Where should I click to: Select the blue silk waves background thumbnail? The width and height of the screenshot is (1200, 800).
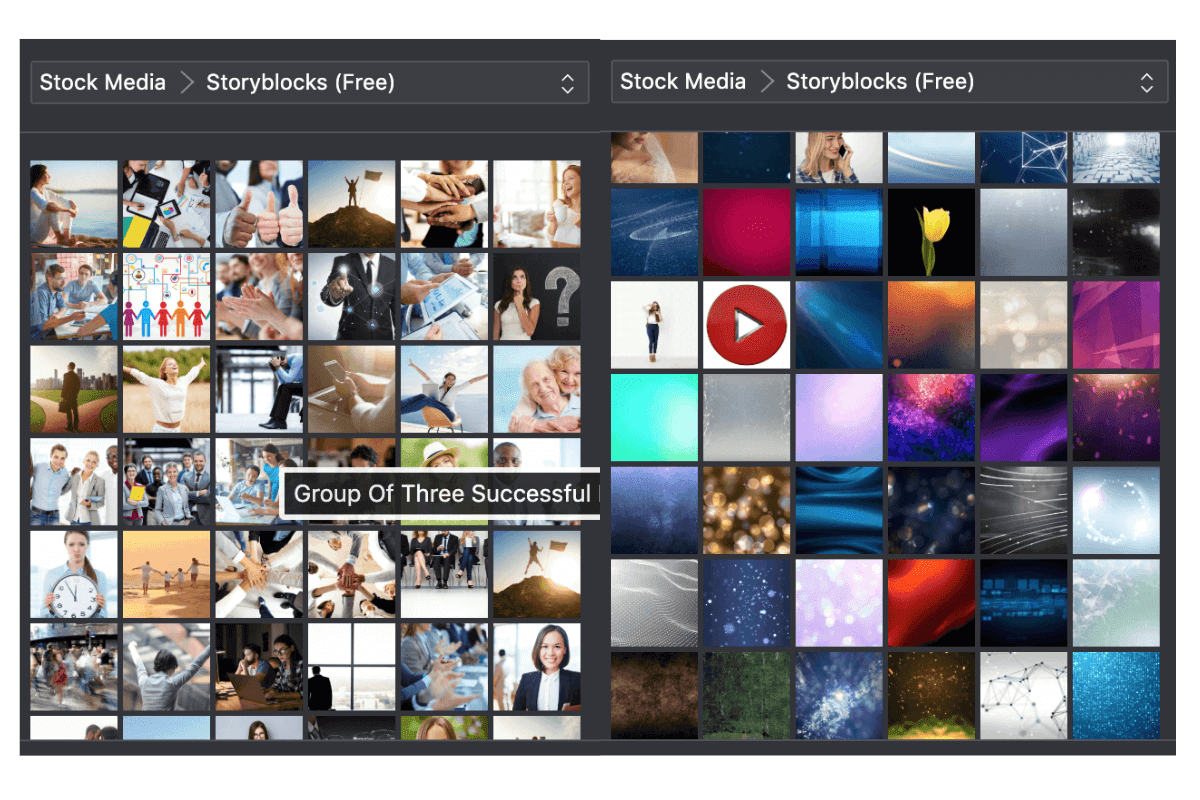click(839, 510)
